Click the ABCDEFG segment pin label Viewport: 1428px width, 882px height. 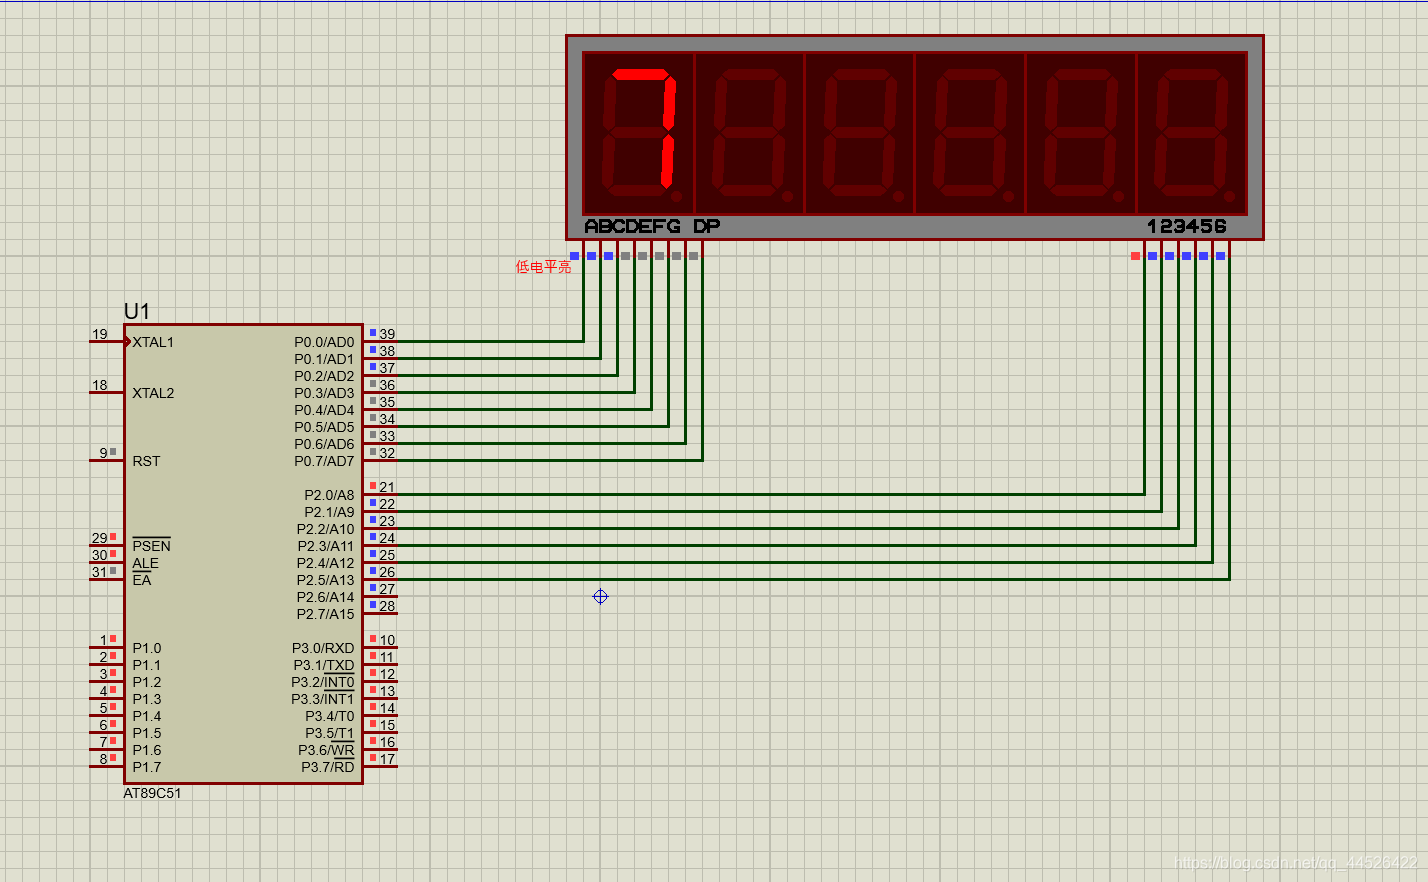pyautogui.click(x=632, y=226)
